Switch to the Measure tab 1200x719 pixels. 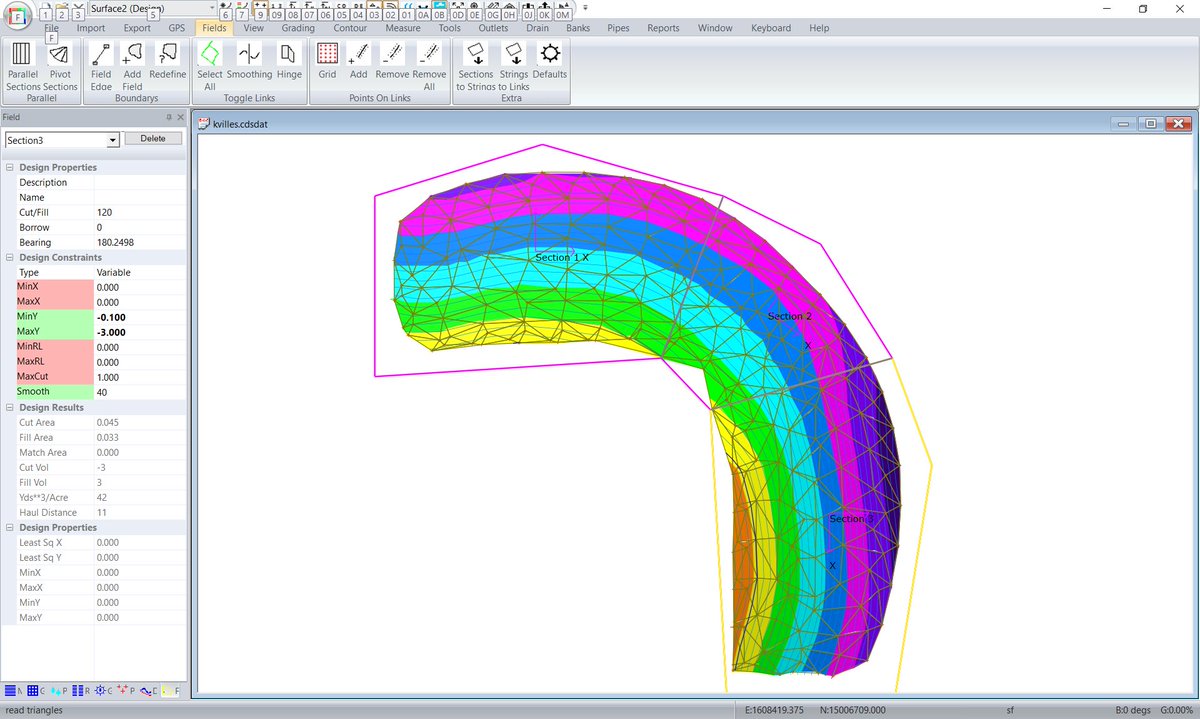[x=403, y=28]
